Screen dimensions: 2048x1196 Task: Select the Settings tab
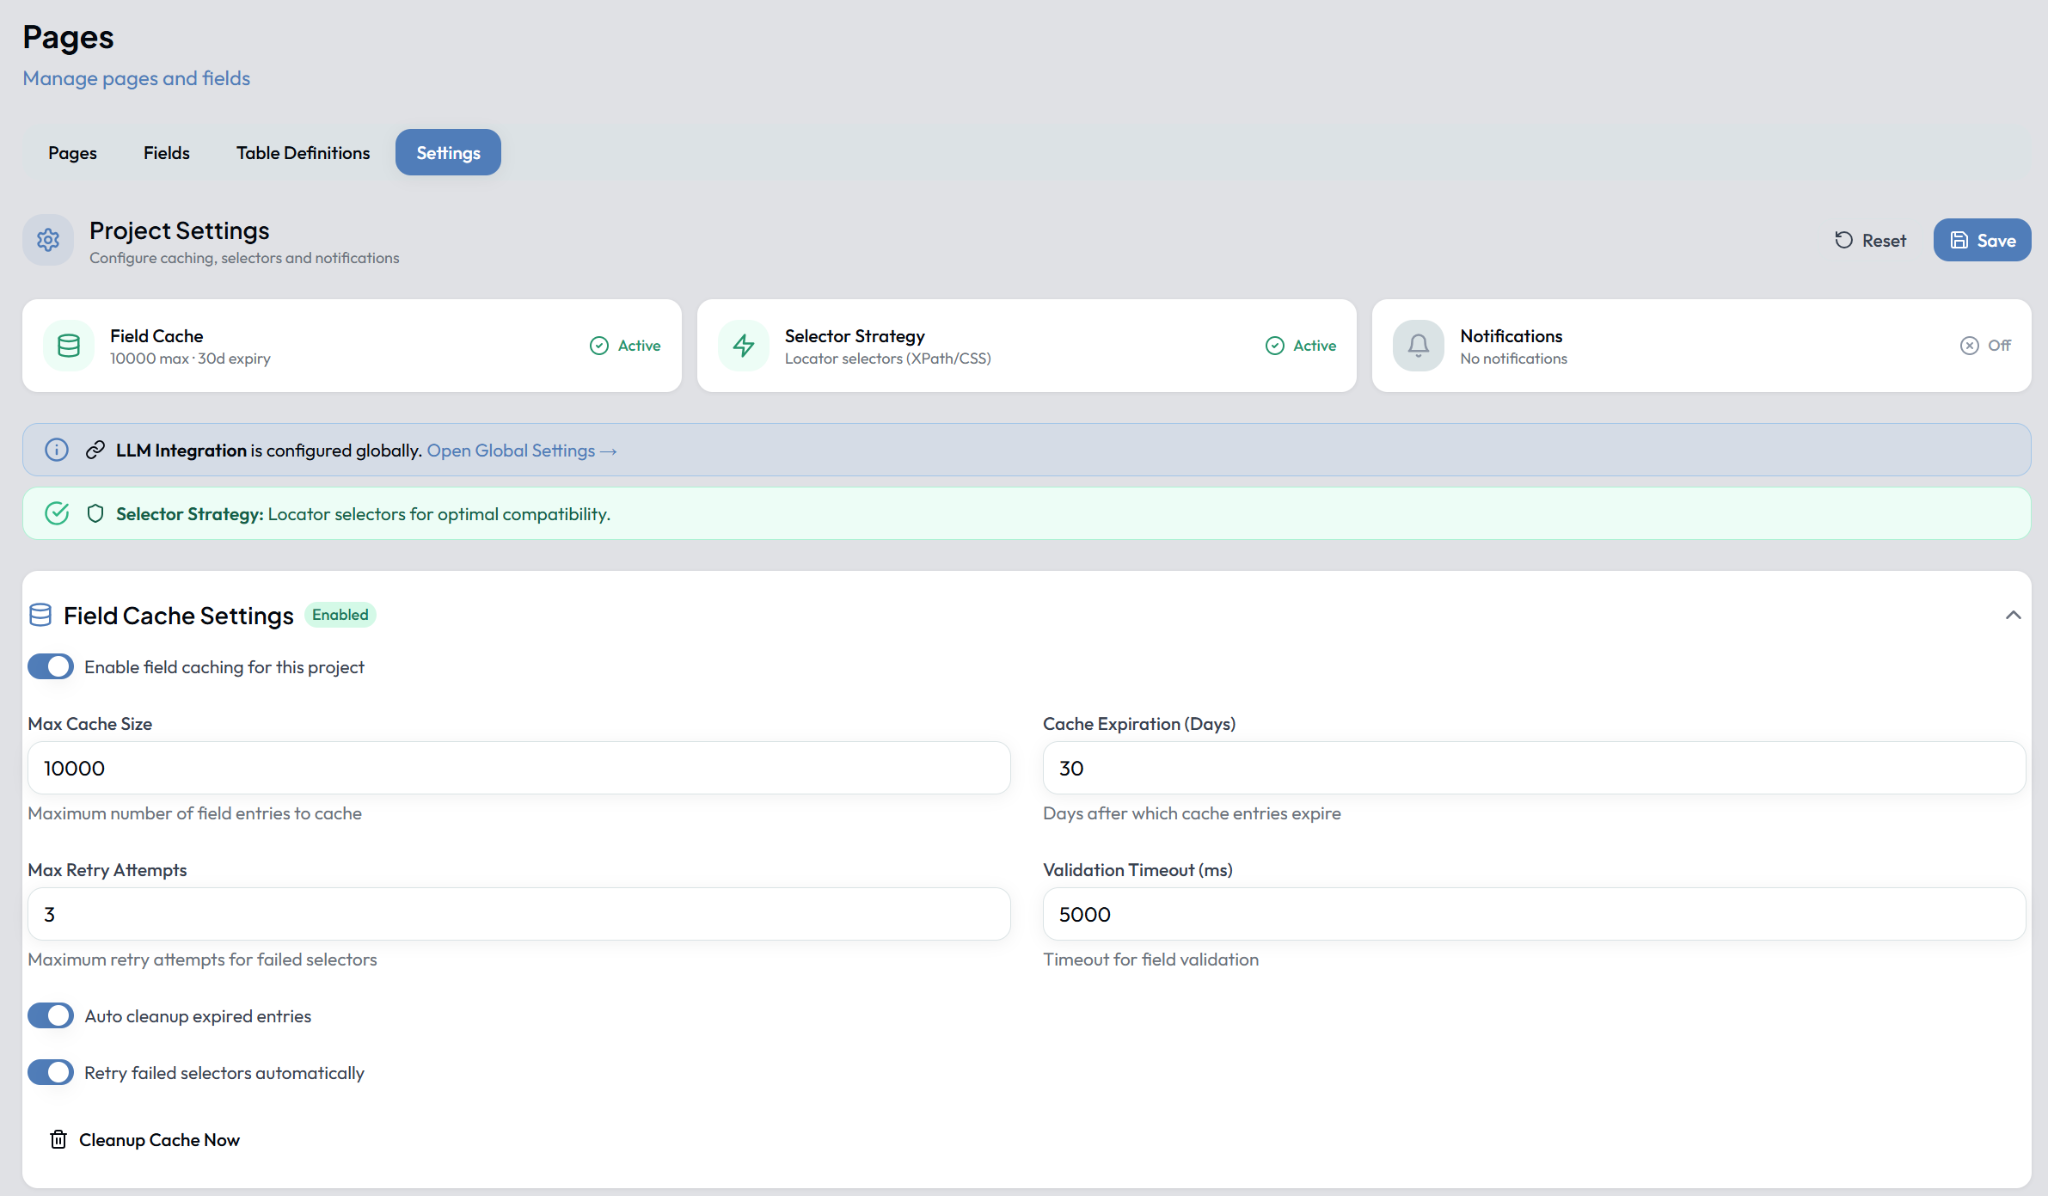click(x=448, y=153)
